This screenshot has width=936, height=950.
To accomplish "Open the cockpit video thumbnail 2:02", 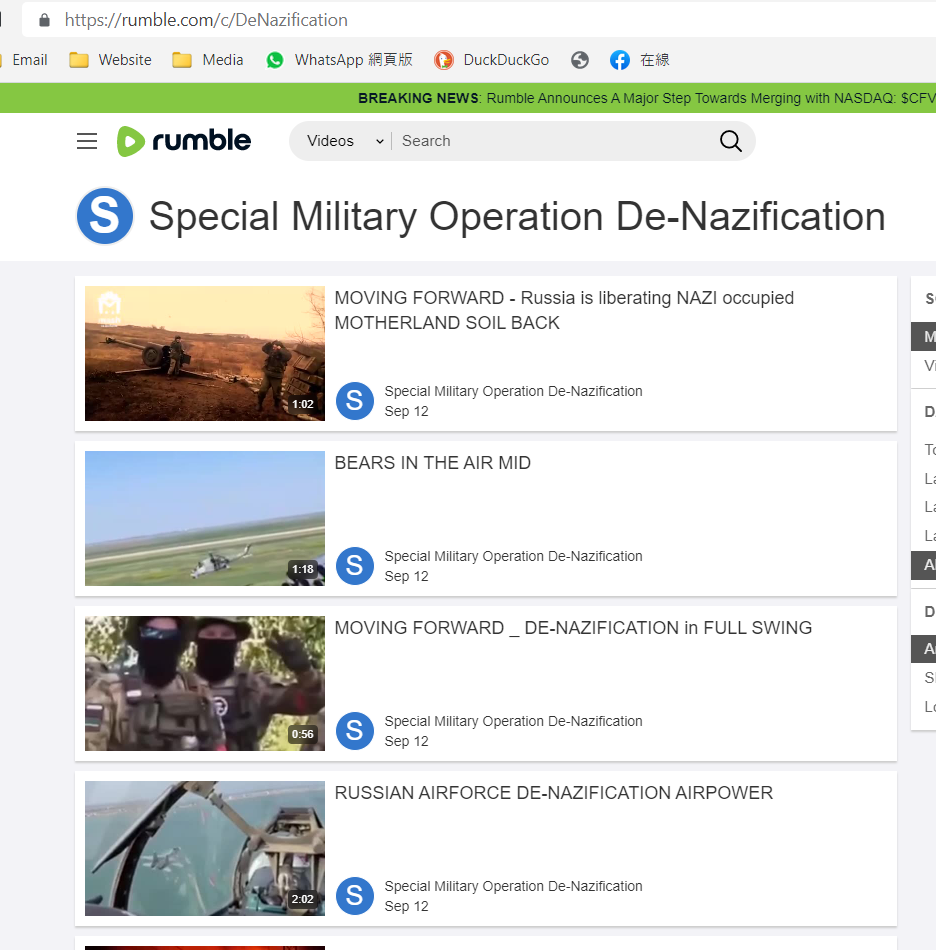I will point(205,848).
